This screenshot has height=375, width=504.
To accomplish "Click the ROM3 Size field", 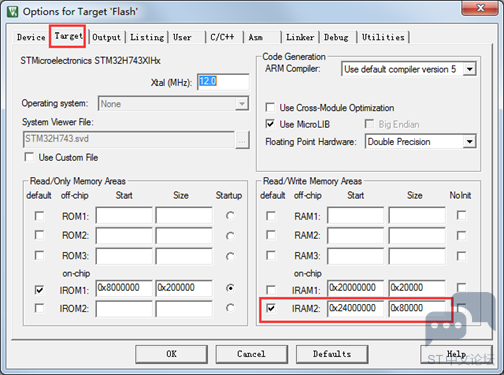I will [184, 256].
